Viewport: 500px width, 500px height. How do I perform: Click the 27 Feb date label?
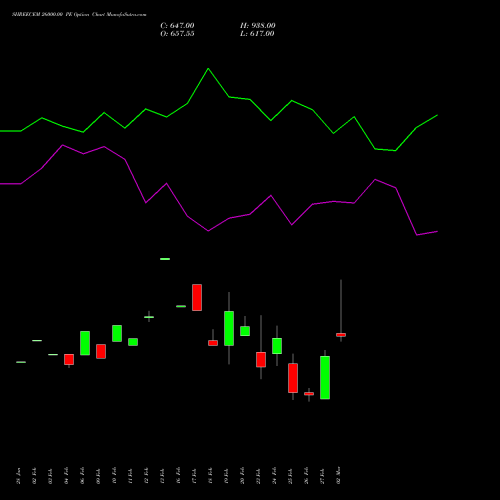322,476
